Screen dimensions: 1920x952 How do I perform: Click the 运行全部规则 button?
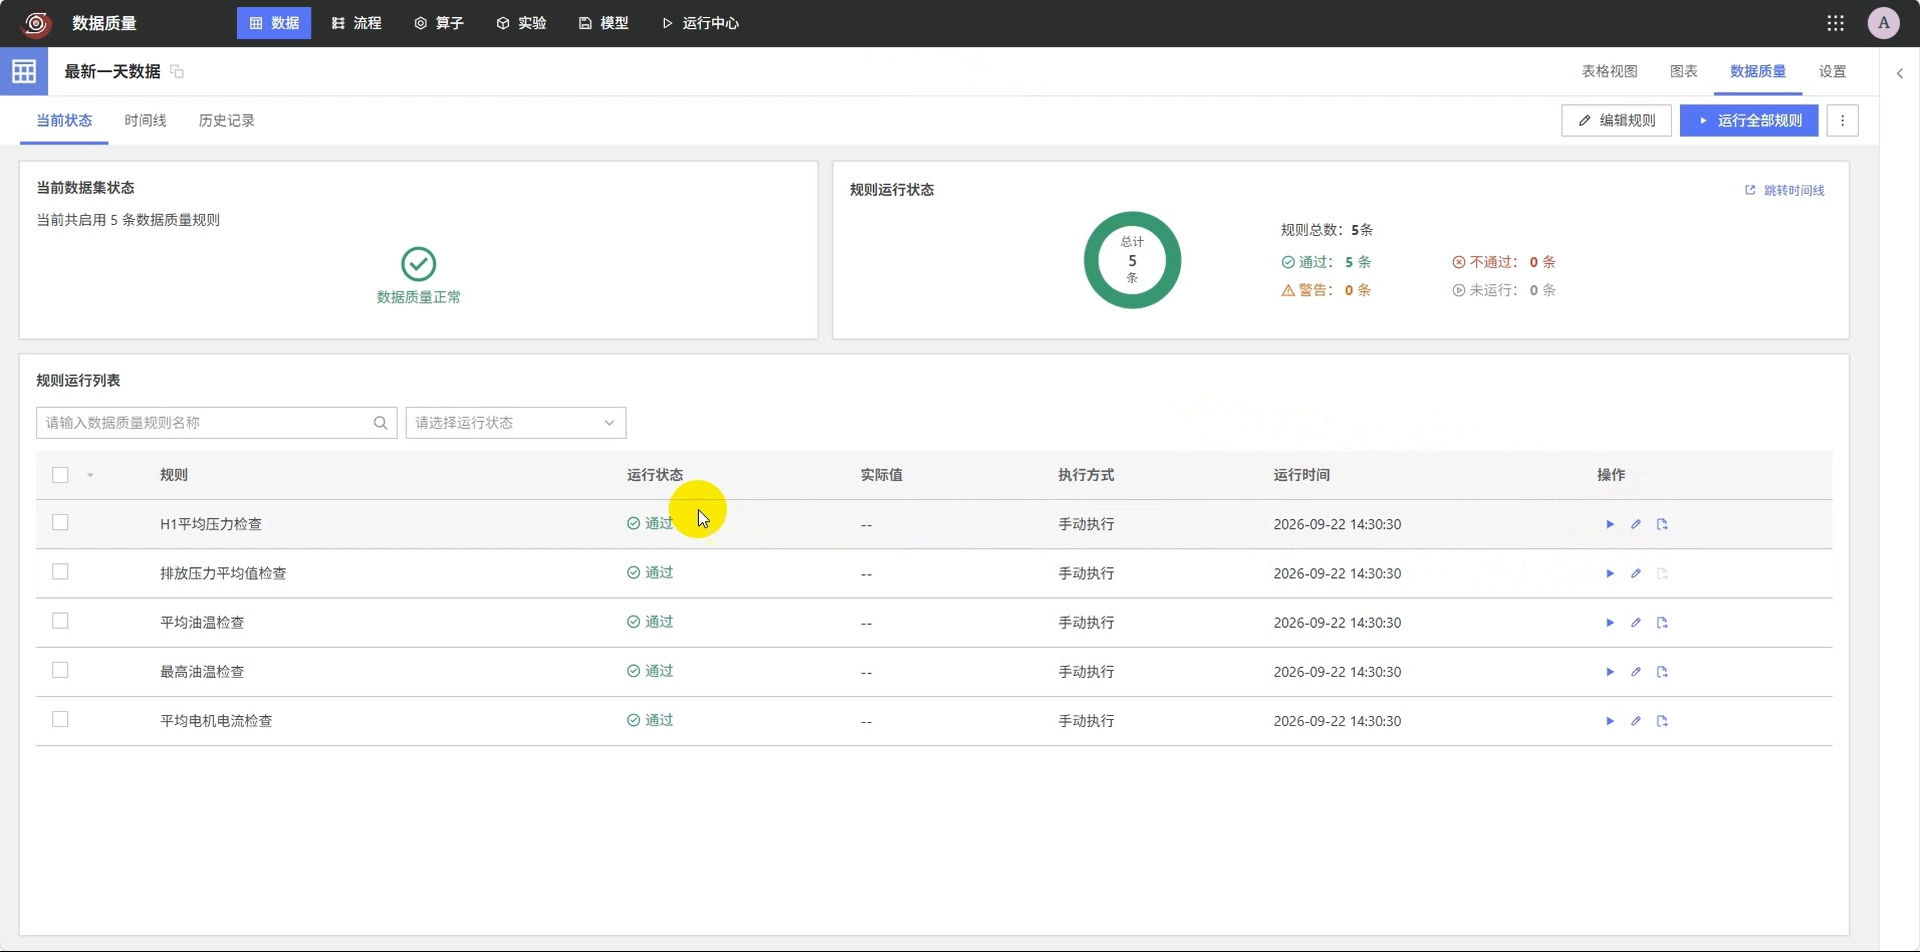[x=1749, y=121]
